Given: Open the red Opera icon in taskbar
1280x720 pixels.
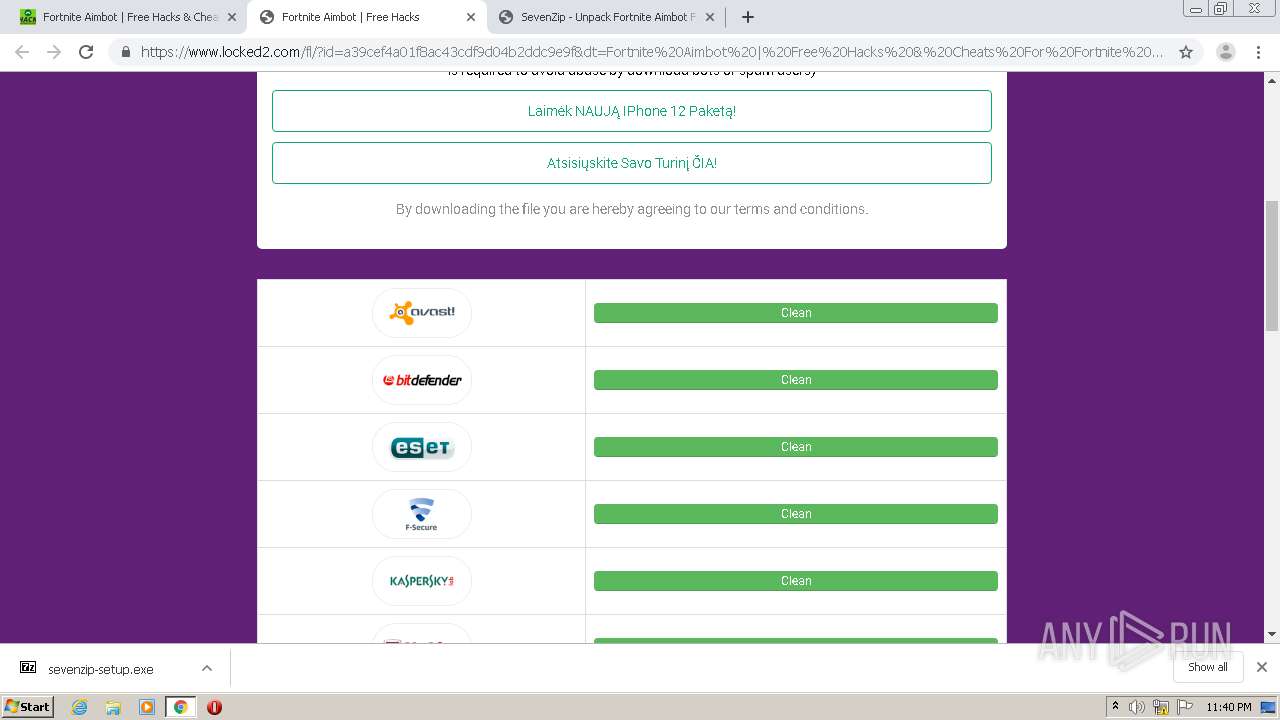Looking at the screenshot, I should pos(214,707).
